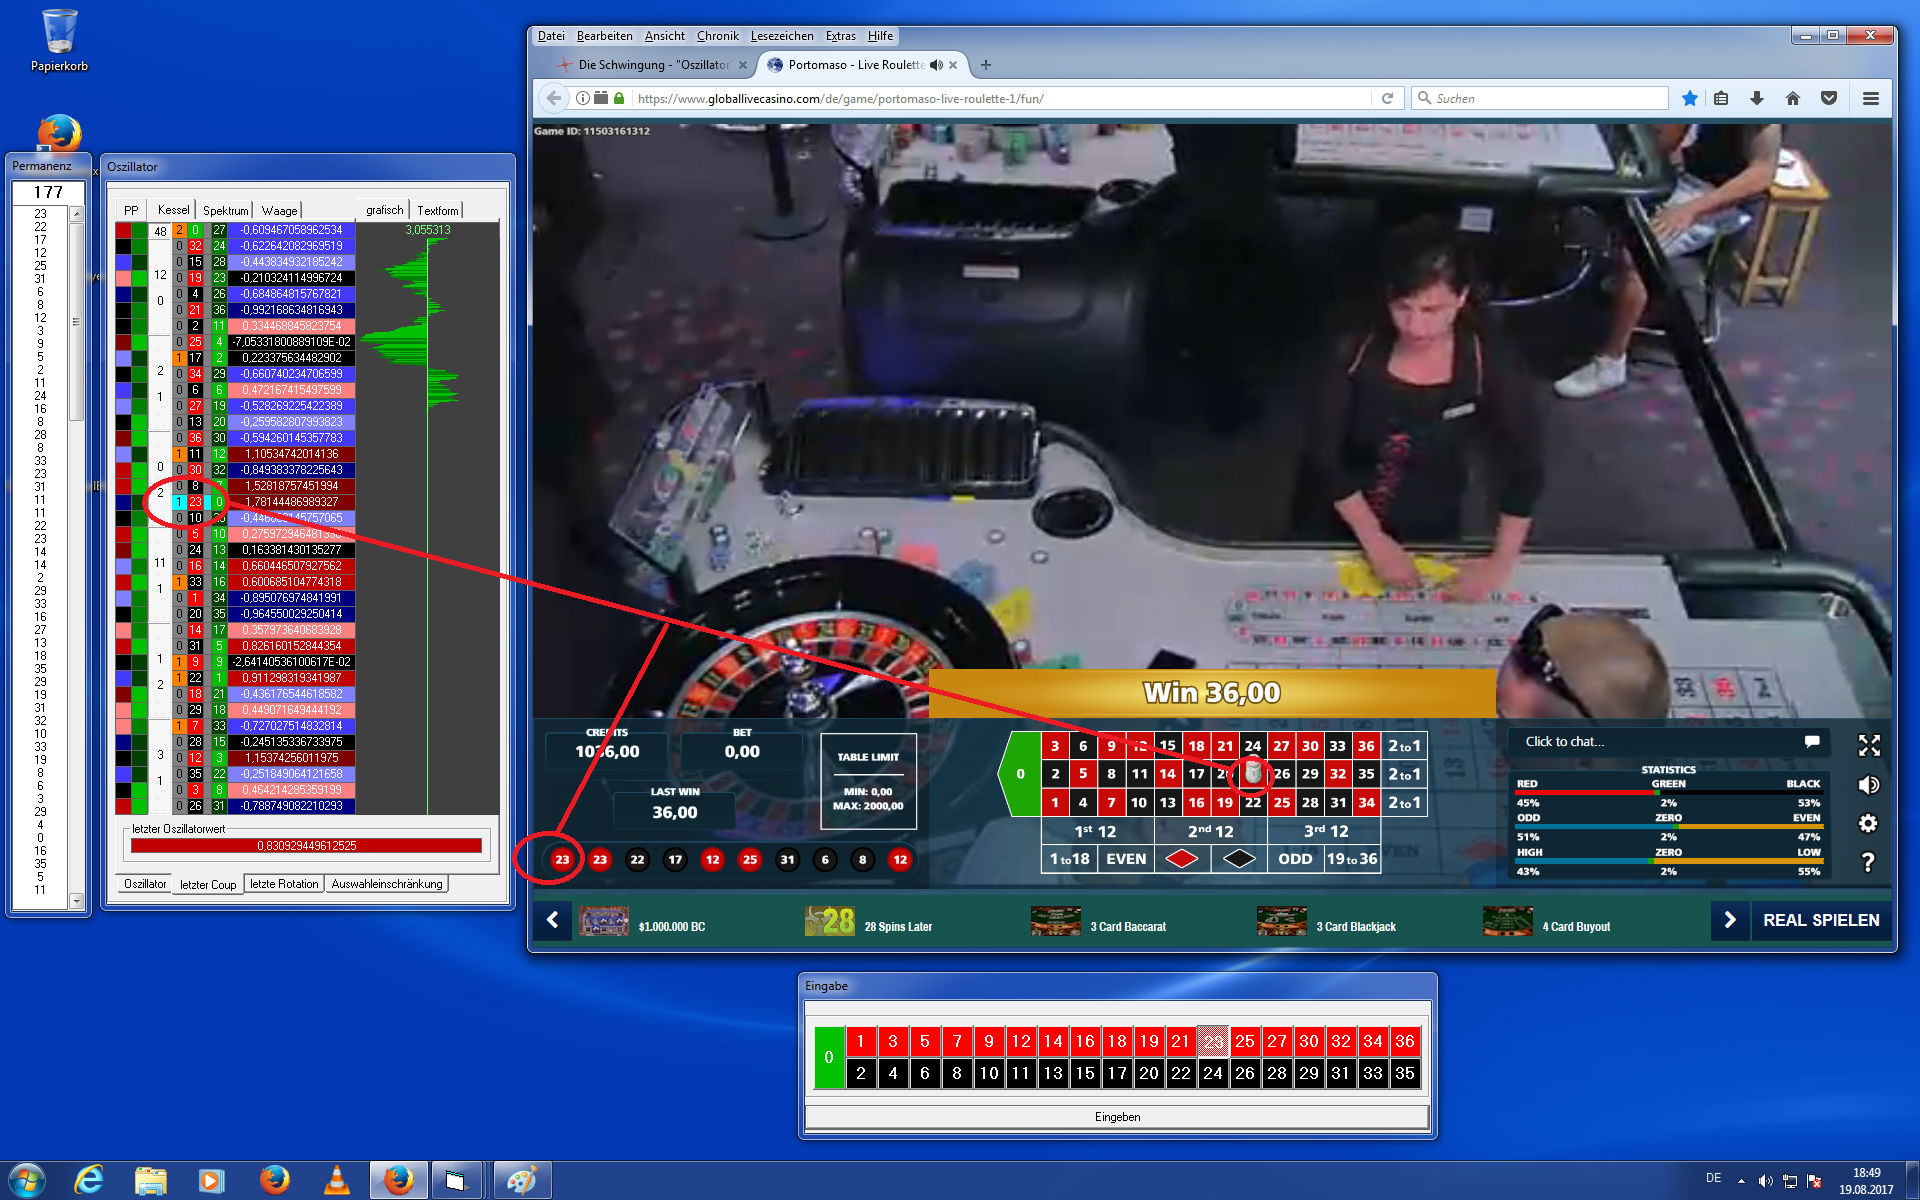Open the Bearbeiten menu
The width and height of the screenshot is (1920, 1200).
pyautogui.click(x=604, y=36)
